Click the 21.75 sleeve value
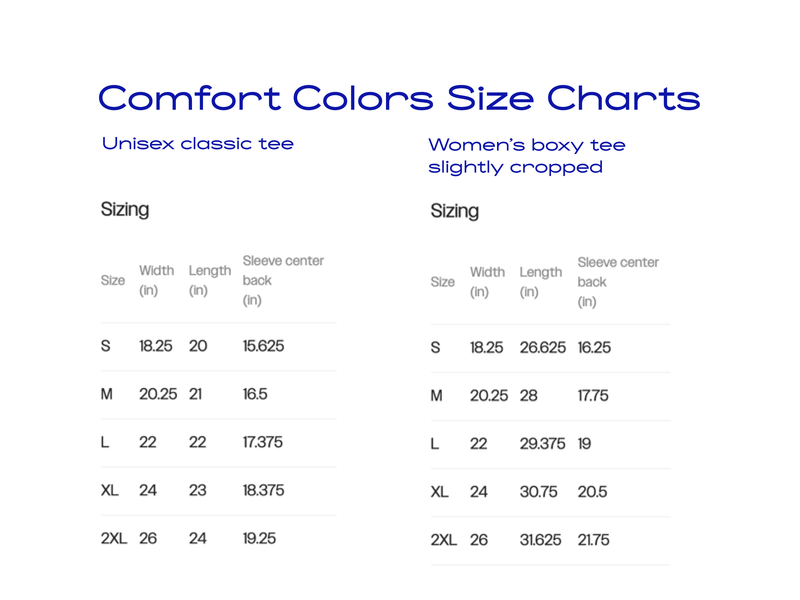Image resolution: width=800 pixels, height=600 pixels. point(593,540)
